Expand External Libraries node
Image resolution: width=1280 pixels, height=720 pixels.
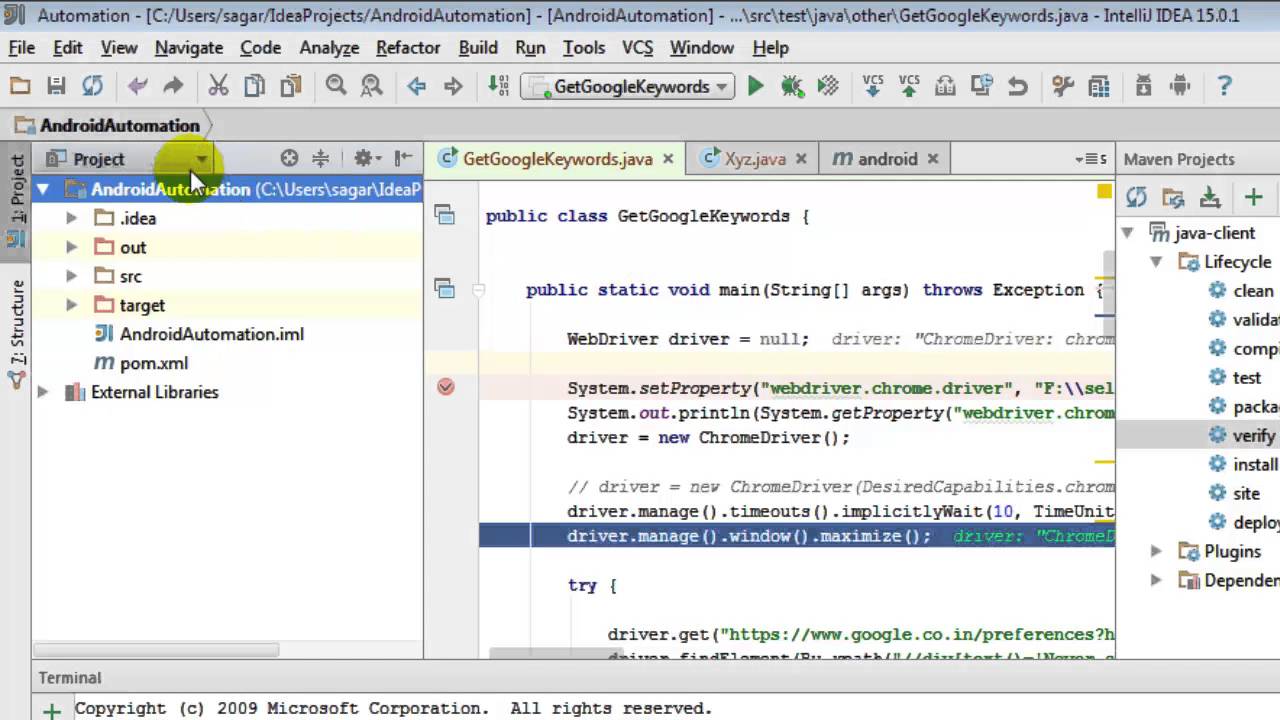coord(43,392)
